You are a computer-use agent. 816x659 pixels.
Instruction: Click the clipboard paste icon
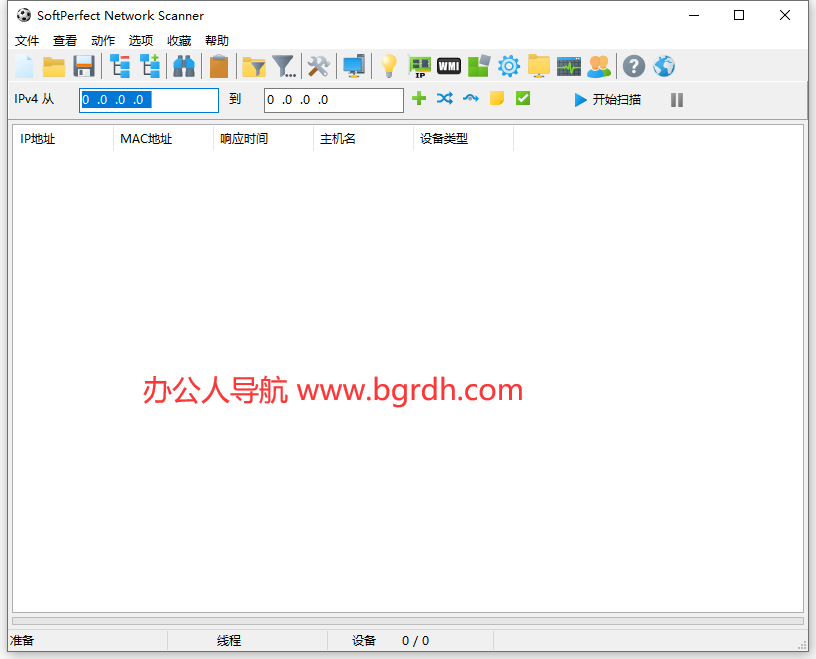coord(219,67)
